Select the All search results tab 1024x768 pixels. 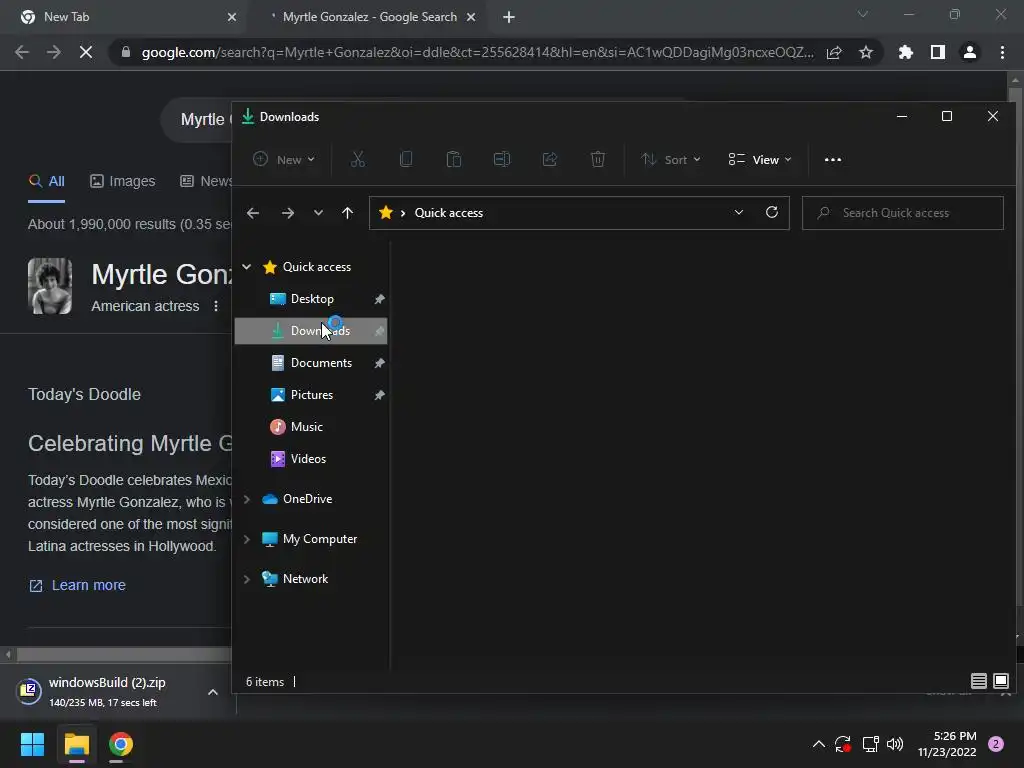46,181
